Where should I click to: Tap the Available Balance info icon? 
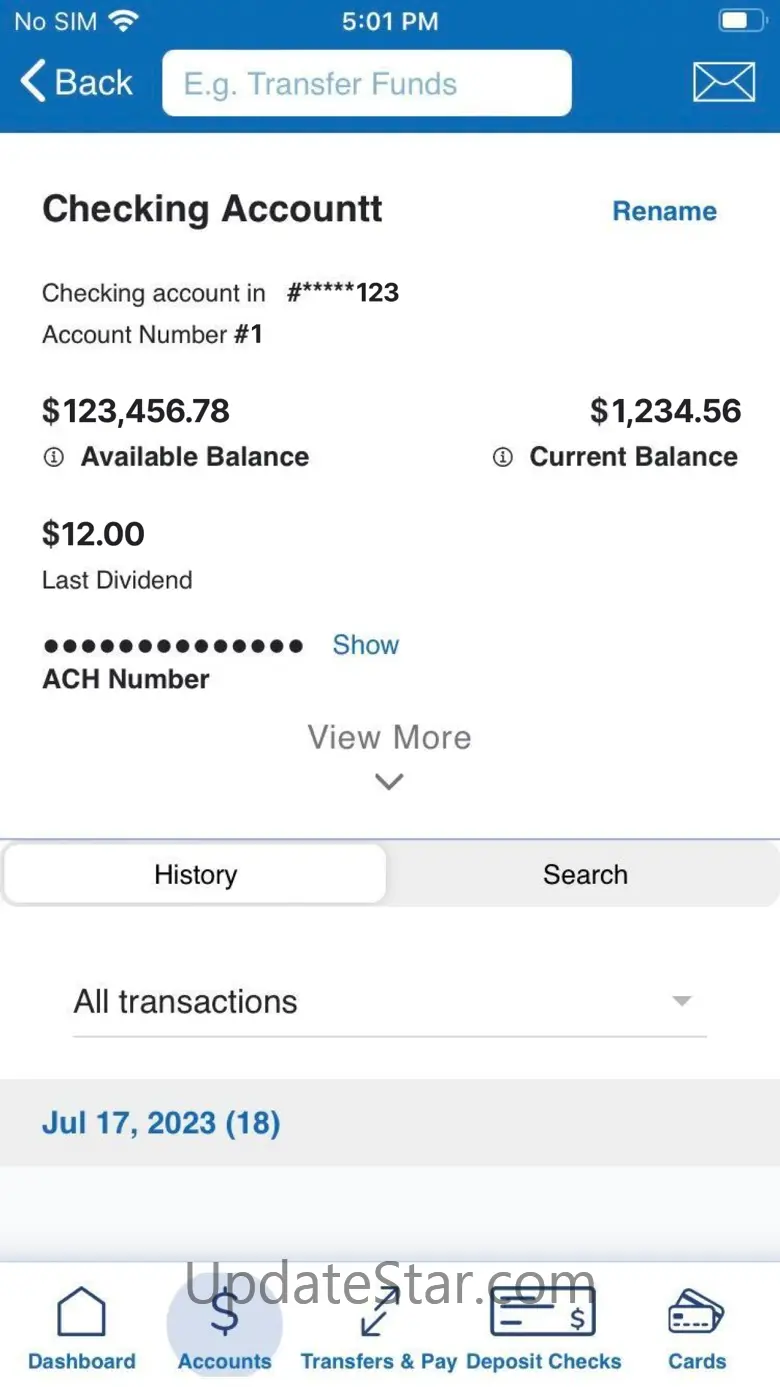pyautogui.click(x=53, y=457)
